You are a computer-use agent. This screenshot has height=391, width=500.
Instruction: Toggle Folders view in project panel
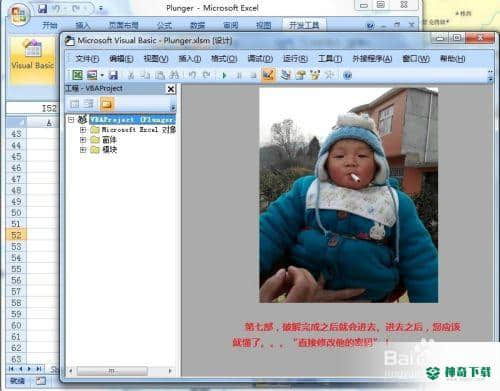(107, 104)
